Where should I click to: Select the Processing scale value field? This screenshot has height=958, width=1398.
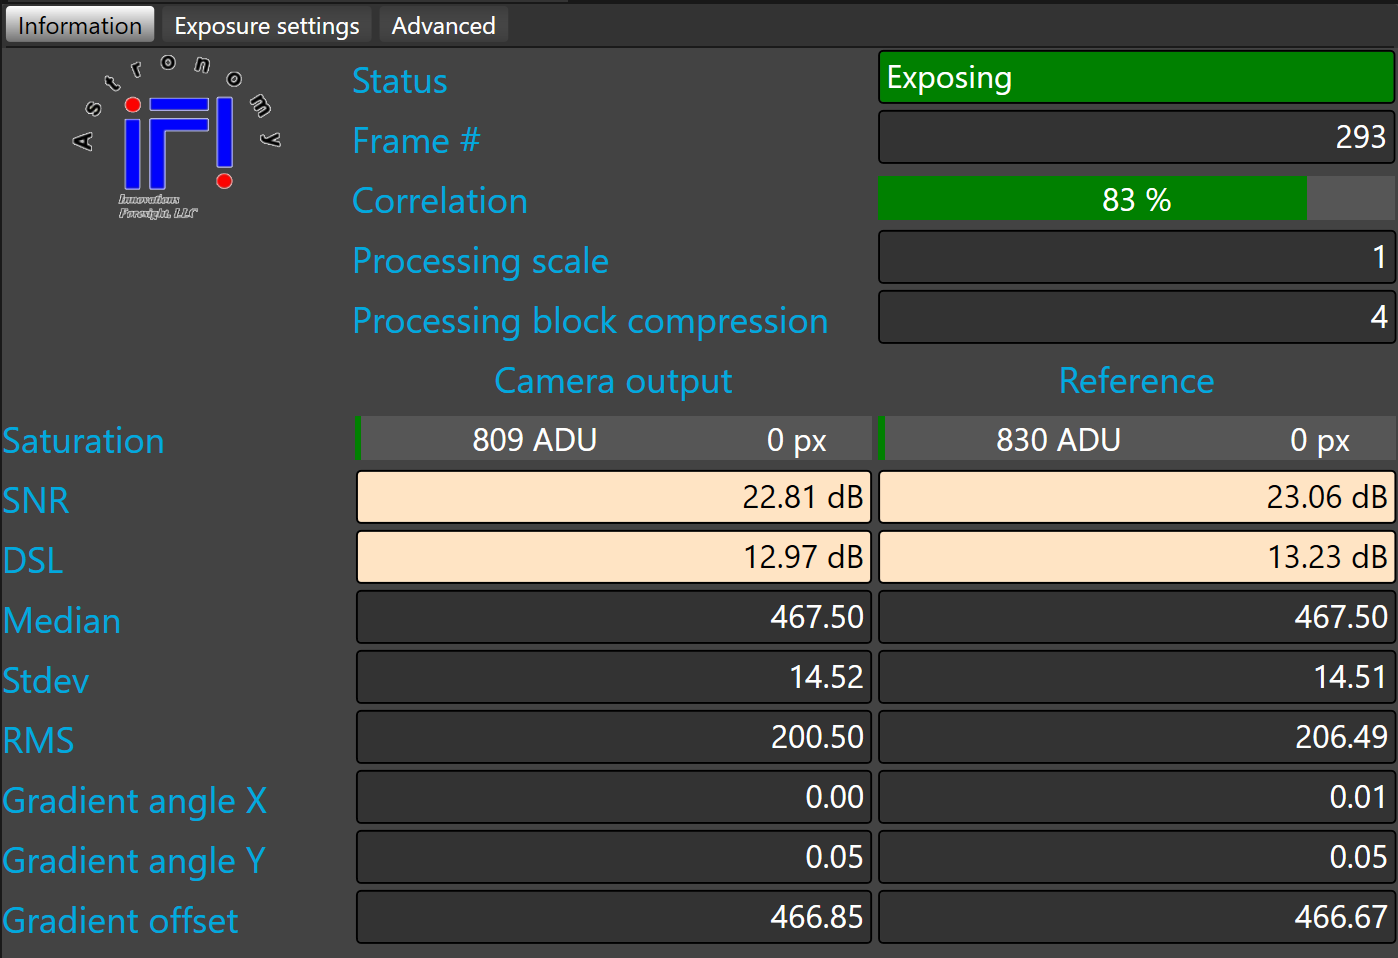coord(1136,257)
